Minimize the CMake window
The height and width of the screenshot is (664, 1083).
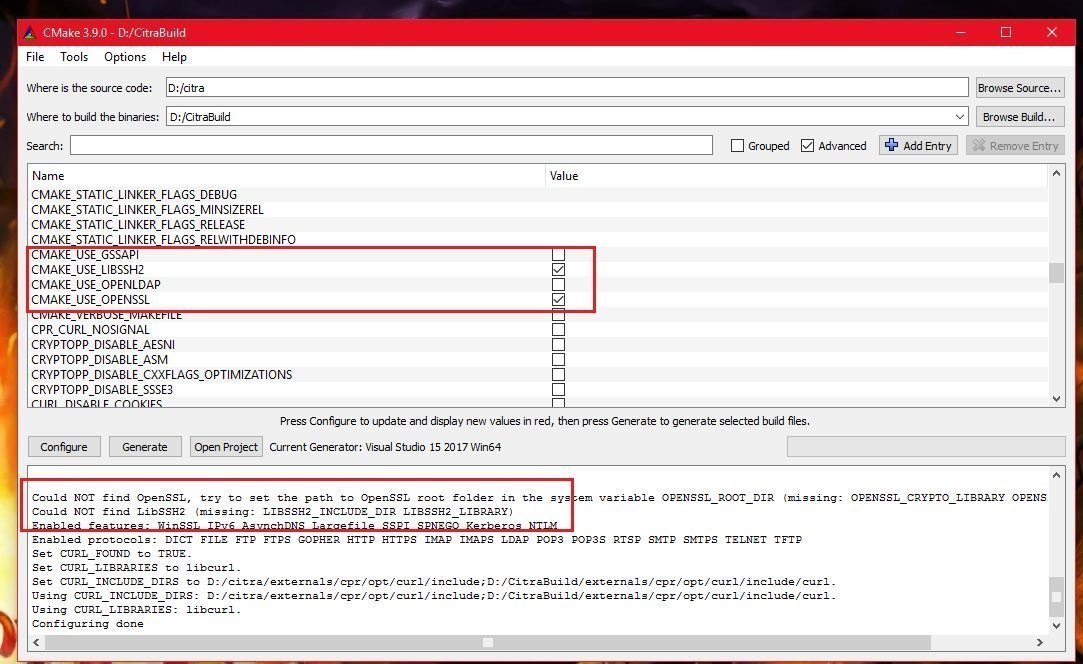tap(961, 32)
